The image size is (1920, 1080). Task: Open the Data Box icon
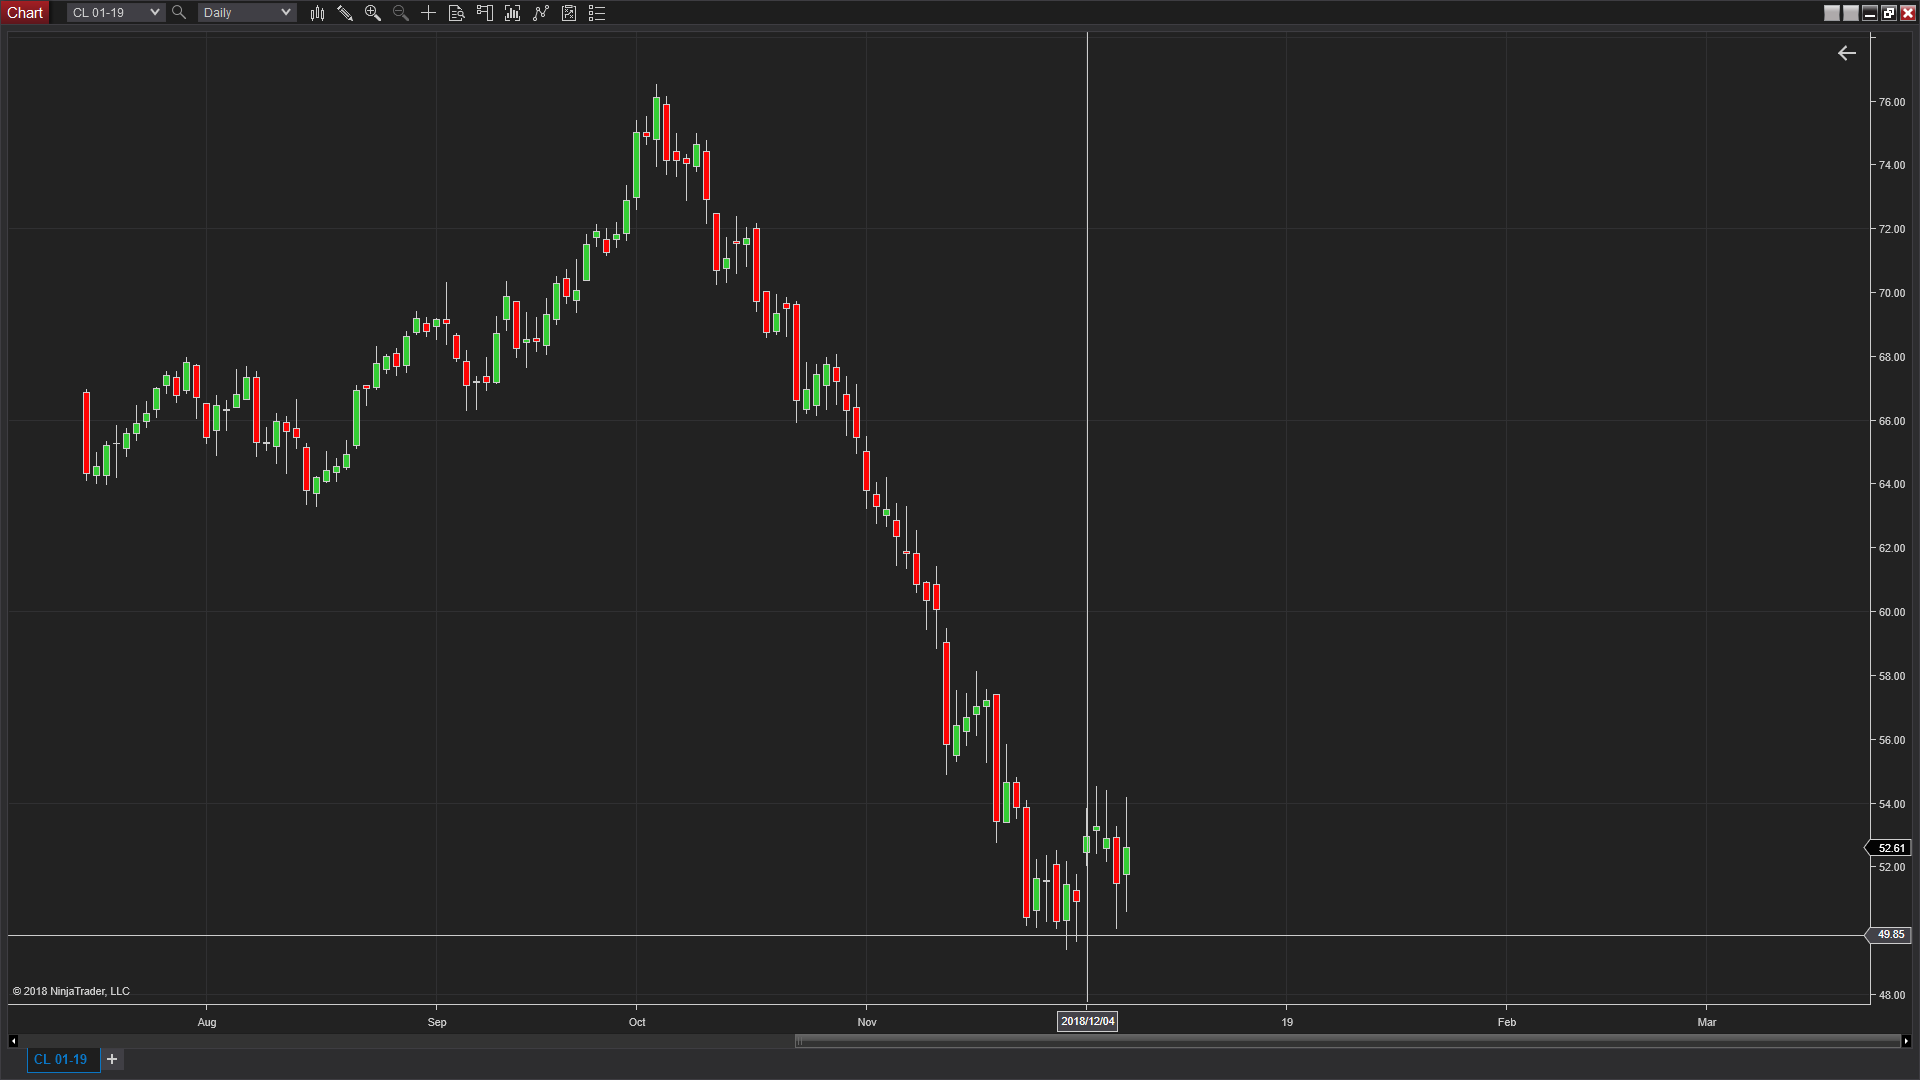(x=456, y=13)
